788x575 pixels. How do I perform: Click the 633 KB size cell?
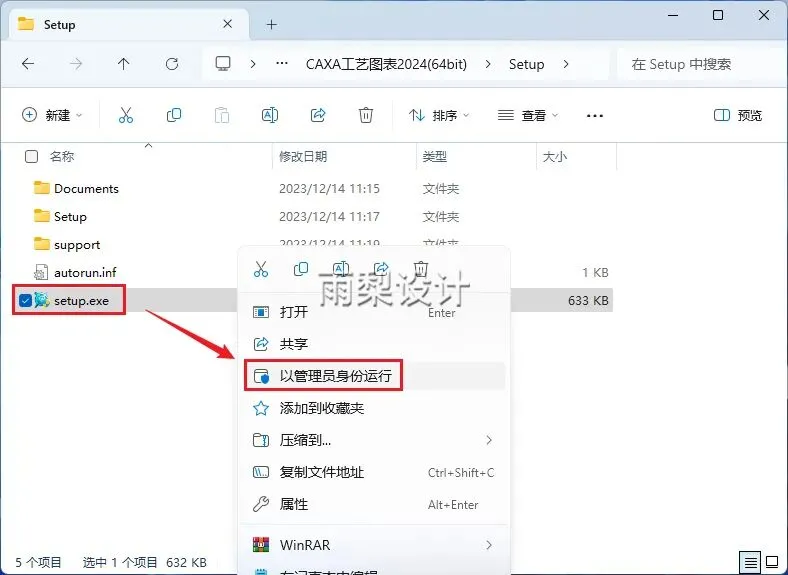click(588, 301)
